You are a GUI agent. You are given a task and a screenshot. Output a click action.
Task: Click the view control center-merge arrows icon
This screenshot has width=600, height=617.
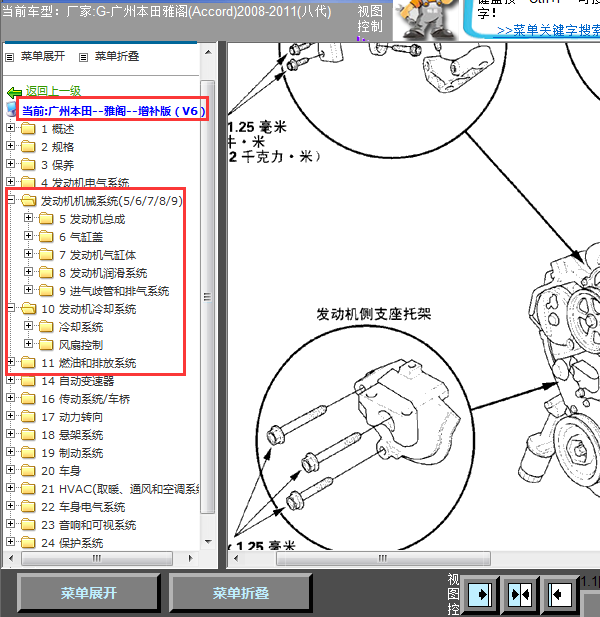520,594
